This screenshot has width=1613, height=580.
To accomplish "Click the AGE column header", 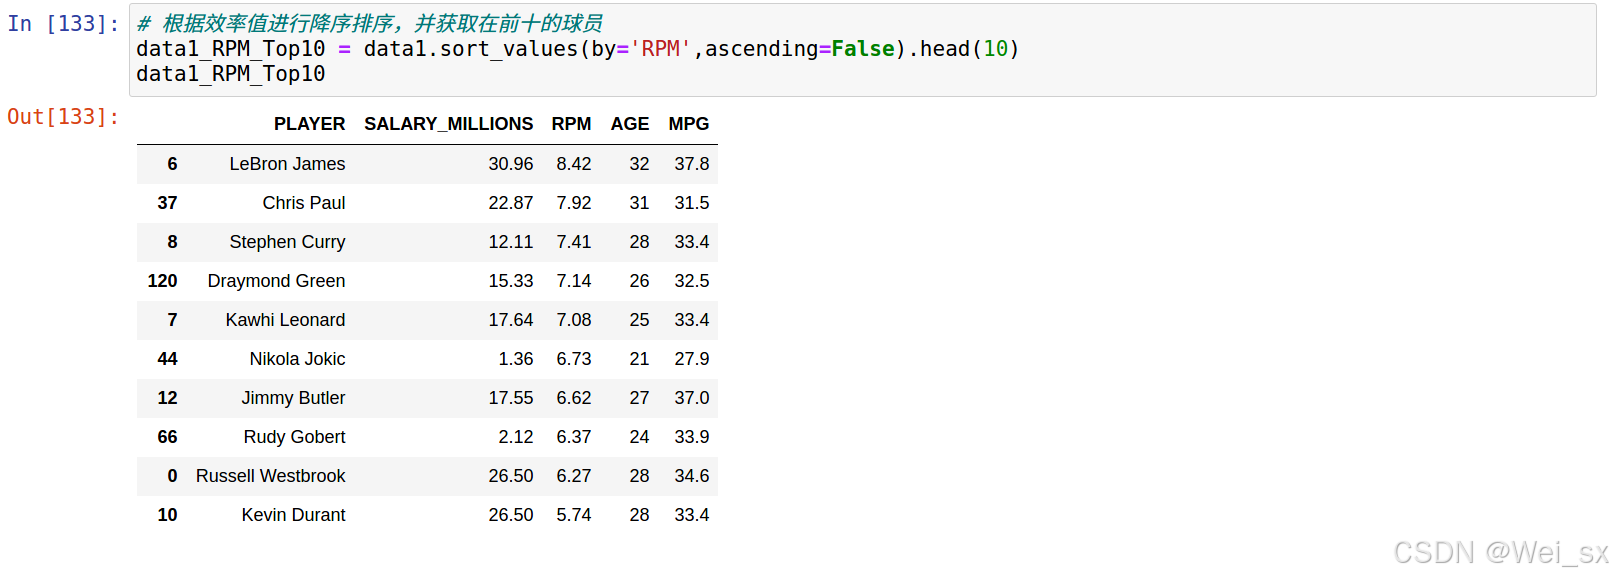I will (630, 124).
